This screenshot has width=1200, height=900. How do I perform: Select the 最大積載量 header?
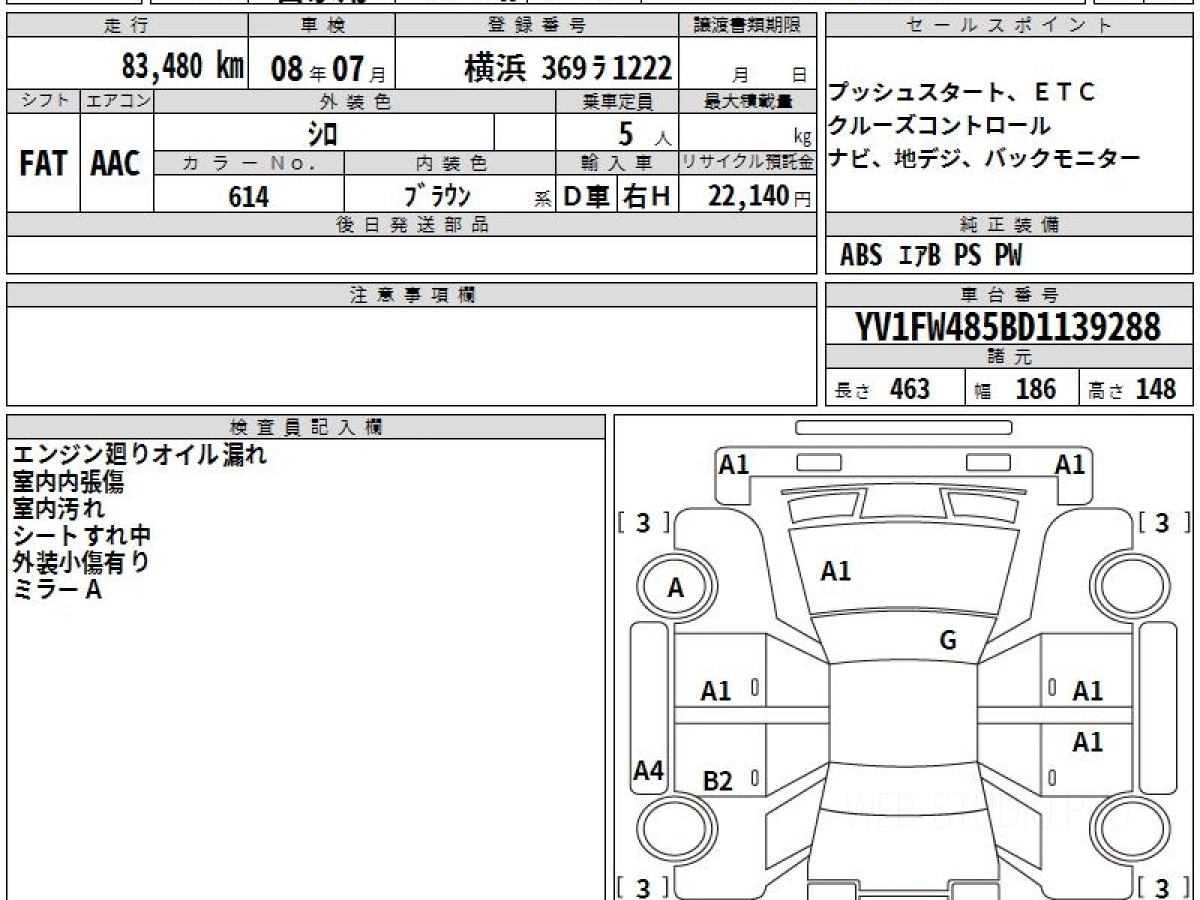click(x=748, y=100)
